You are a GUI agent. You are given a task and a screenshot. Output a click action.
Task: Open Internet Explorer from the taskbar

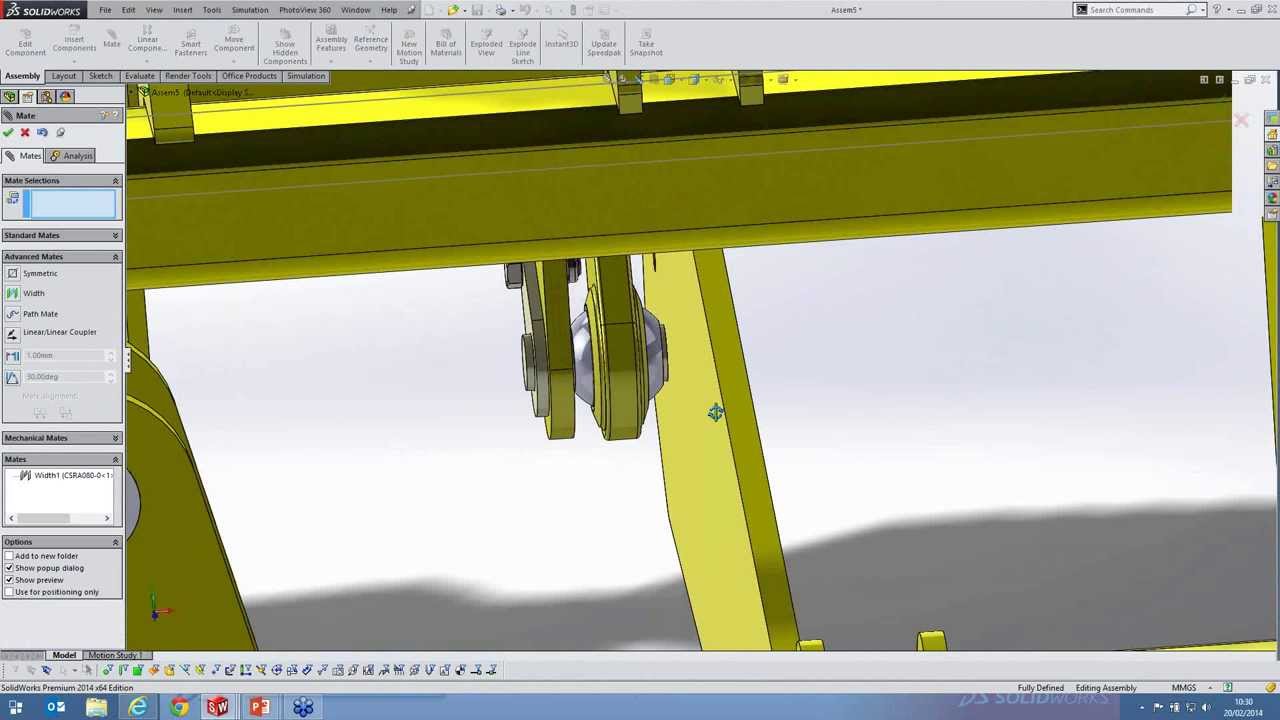(x=137, y=708)
